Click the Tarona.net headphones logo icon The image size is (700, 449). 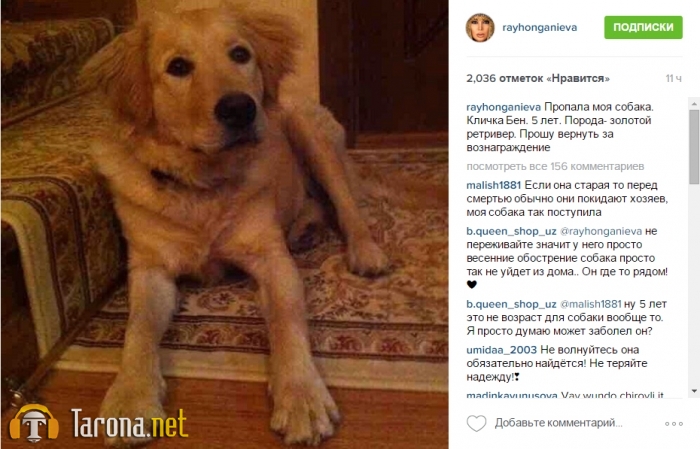(x=34, y=423)
